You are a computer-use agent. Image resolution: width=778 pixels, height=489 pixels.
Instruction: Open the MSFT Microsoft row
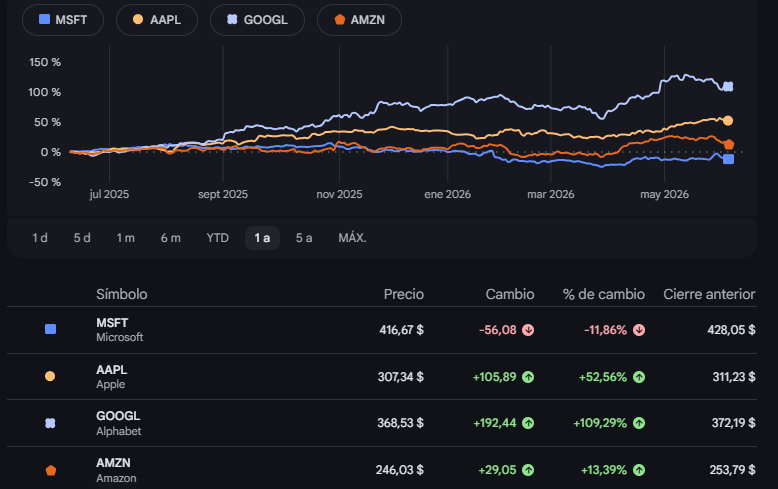click(382, 330)
